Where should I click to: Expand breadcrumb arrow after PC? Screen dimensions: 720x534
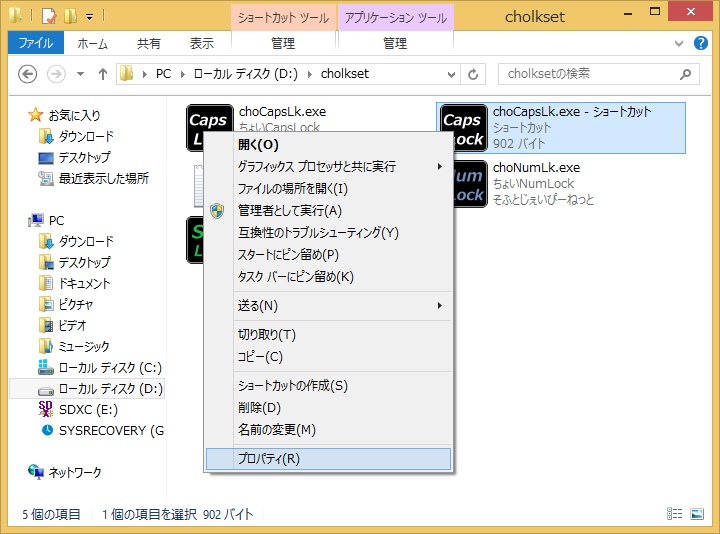coord(183,74)
